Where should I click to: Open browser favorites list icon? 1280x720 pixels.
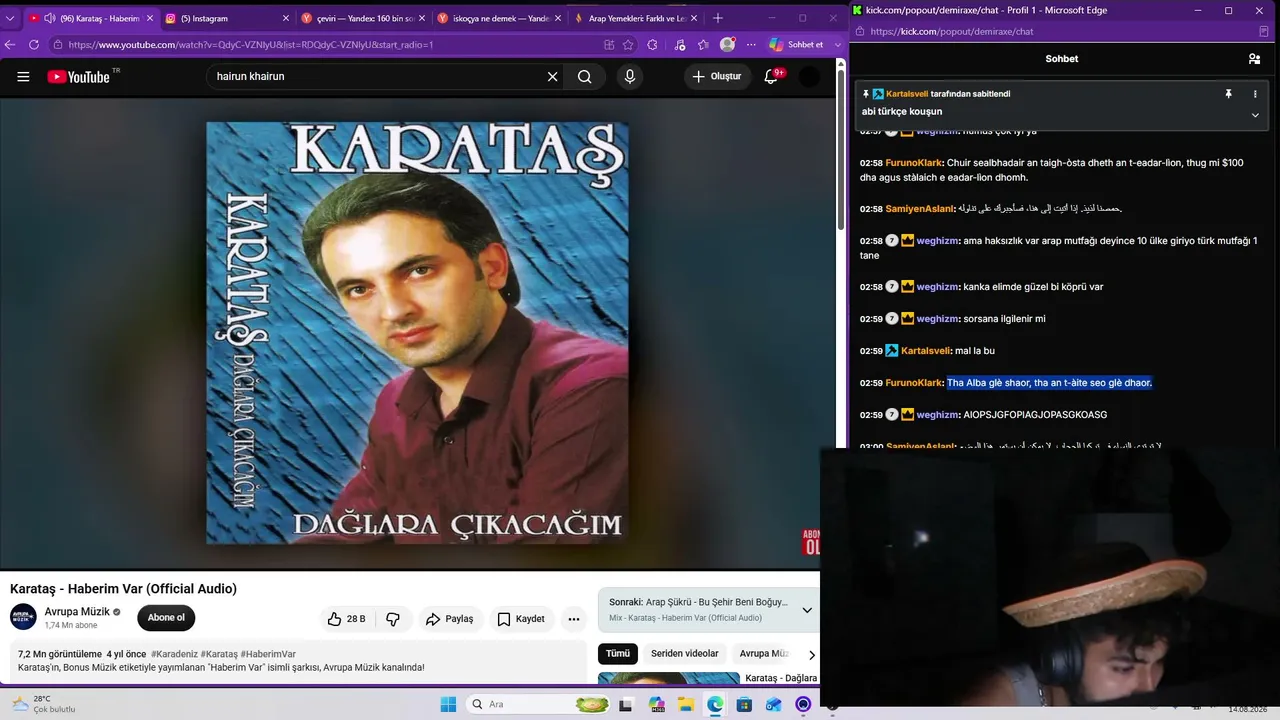(x=703, y=44)
